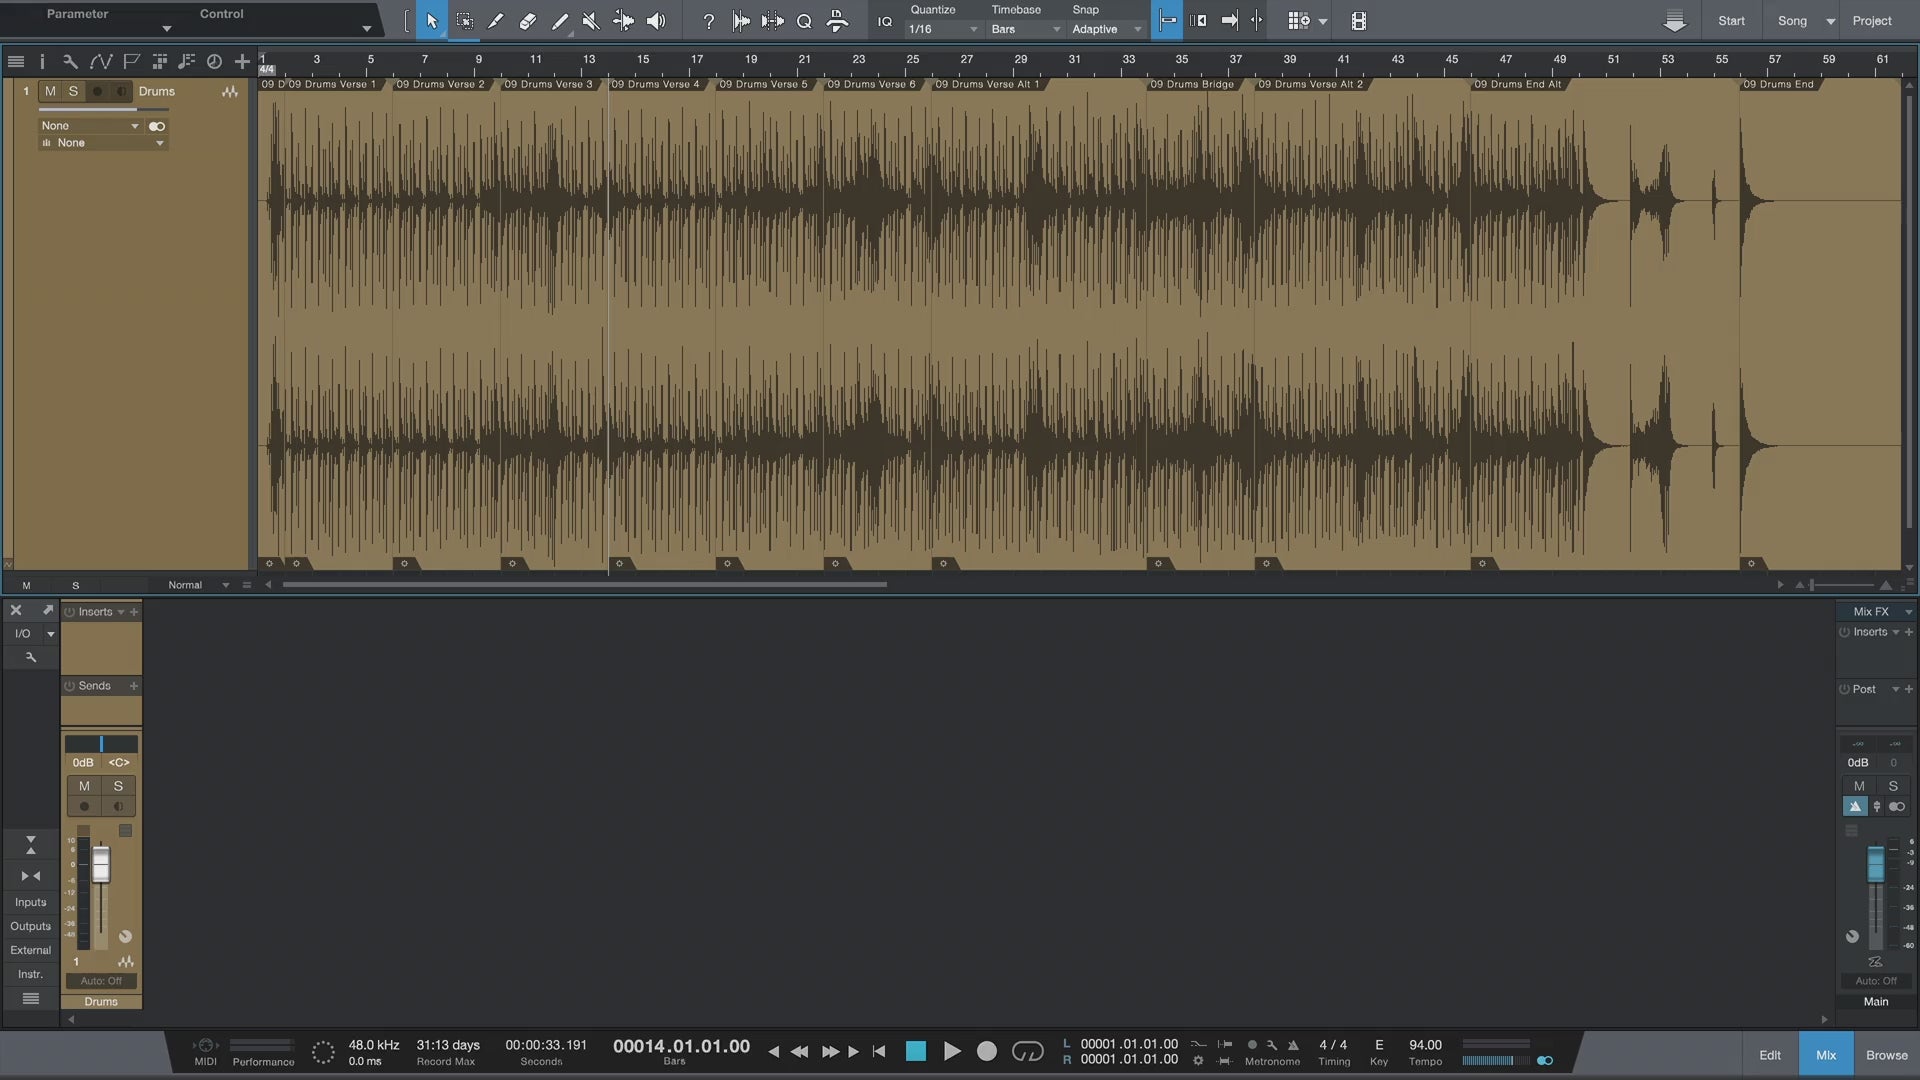Image resolution: width=1920 pixels, height=1080 pixels.
Task: Click the Record transport button
Action: (987, 1051)
